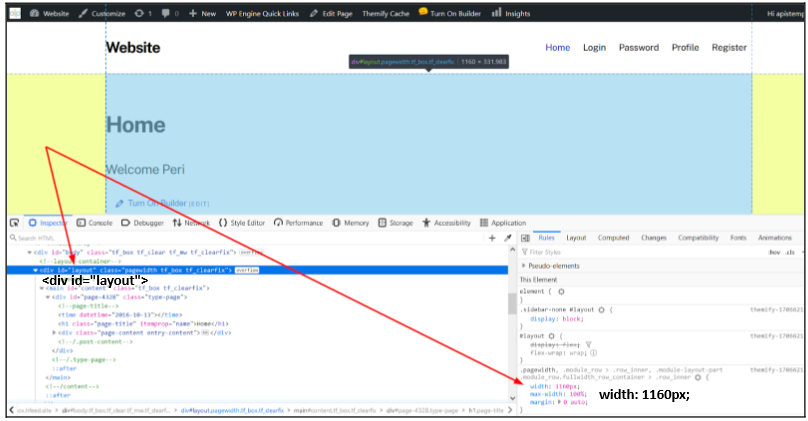Open the Storage devtools tab
The image size is (808, 421).
[395, 223]
